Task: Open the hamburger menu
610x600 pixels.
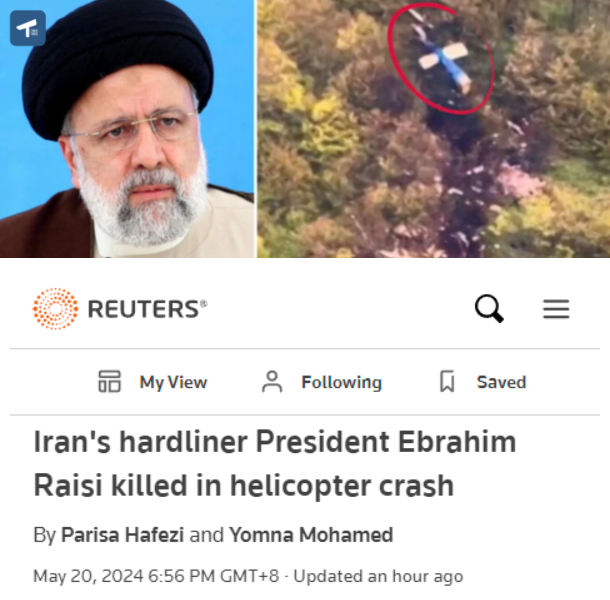Action: [556, 309]
